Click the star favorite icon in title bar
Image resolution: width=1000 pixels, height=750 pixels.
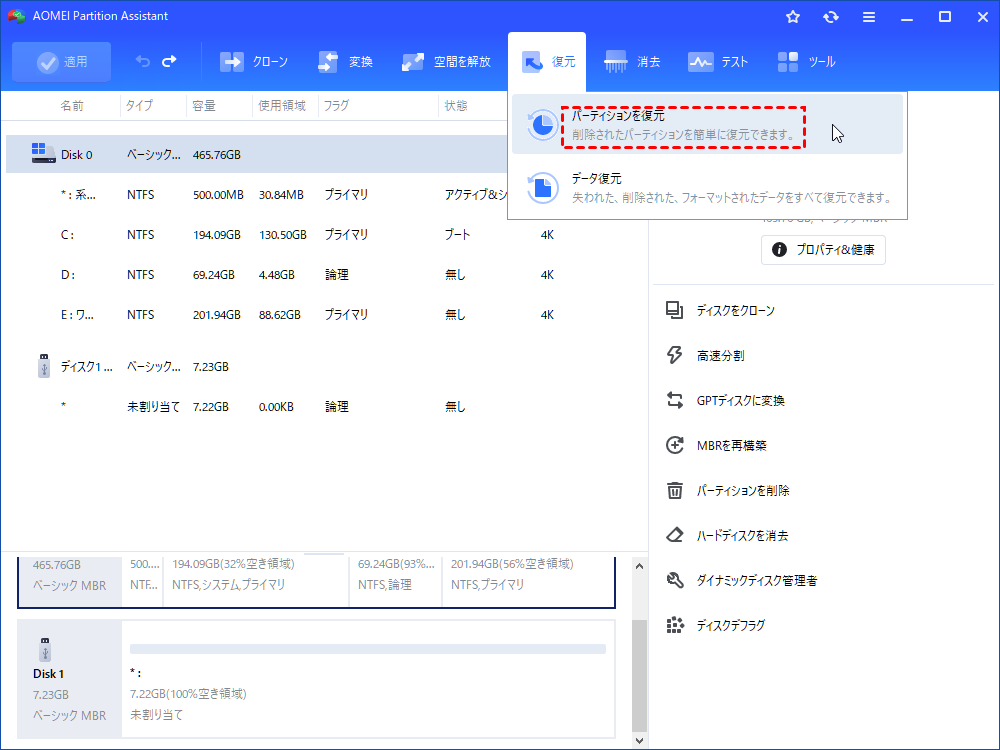(793, 17)
